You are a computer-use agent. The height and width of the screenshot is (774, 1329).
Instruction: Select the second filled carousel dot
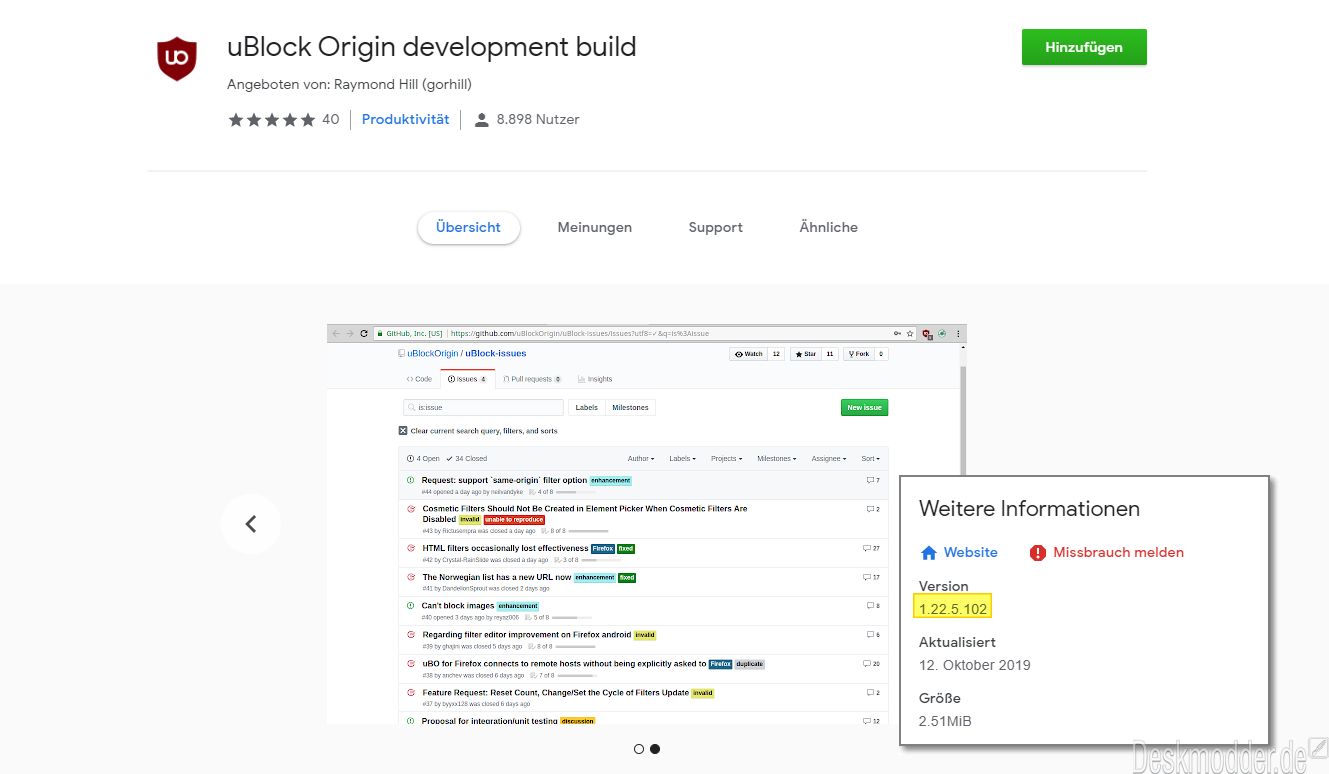pos(655,748)
